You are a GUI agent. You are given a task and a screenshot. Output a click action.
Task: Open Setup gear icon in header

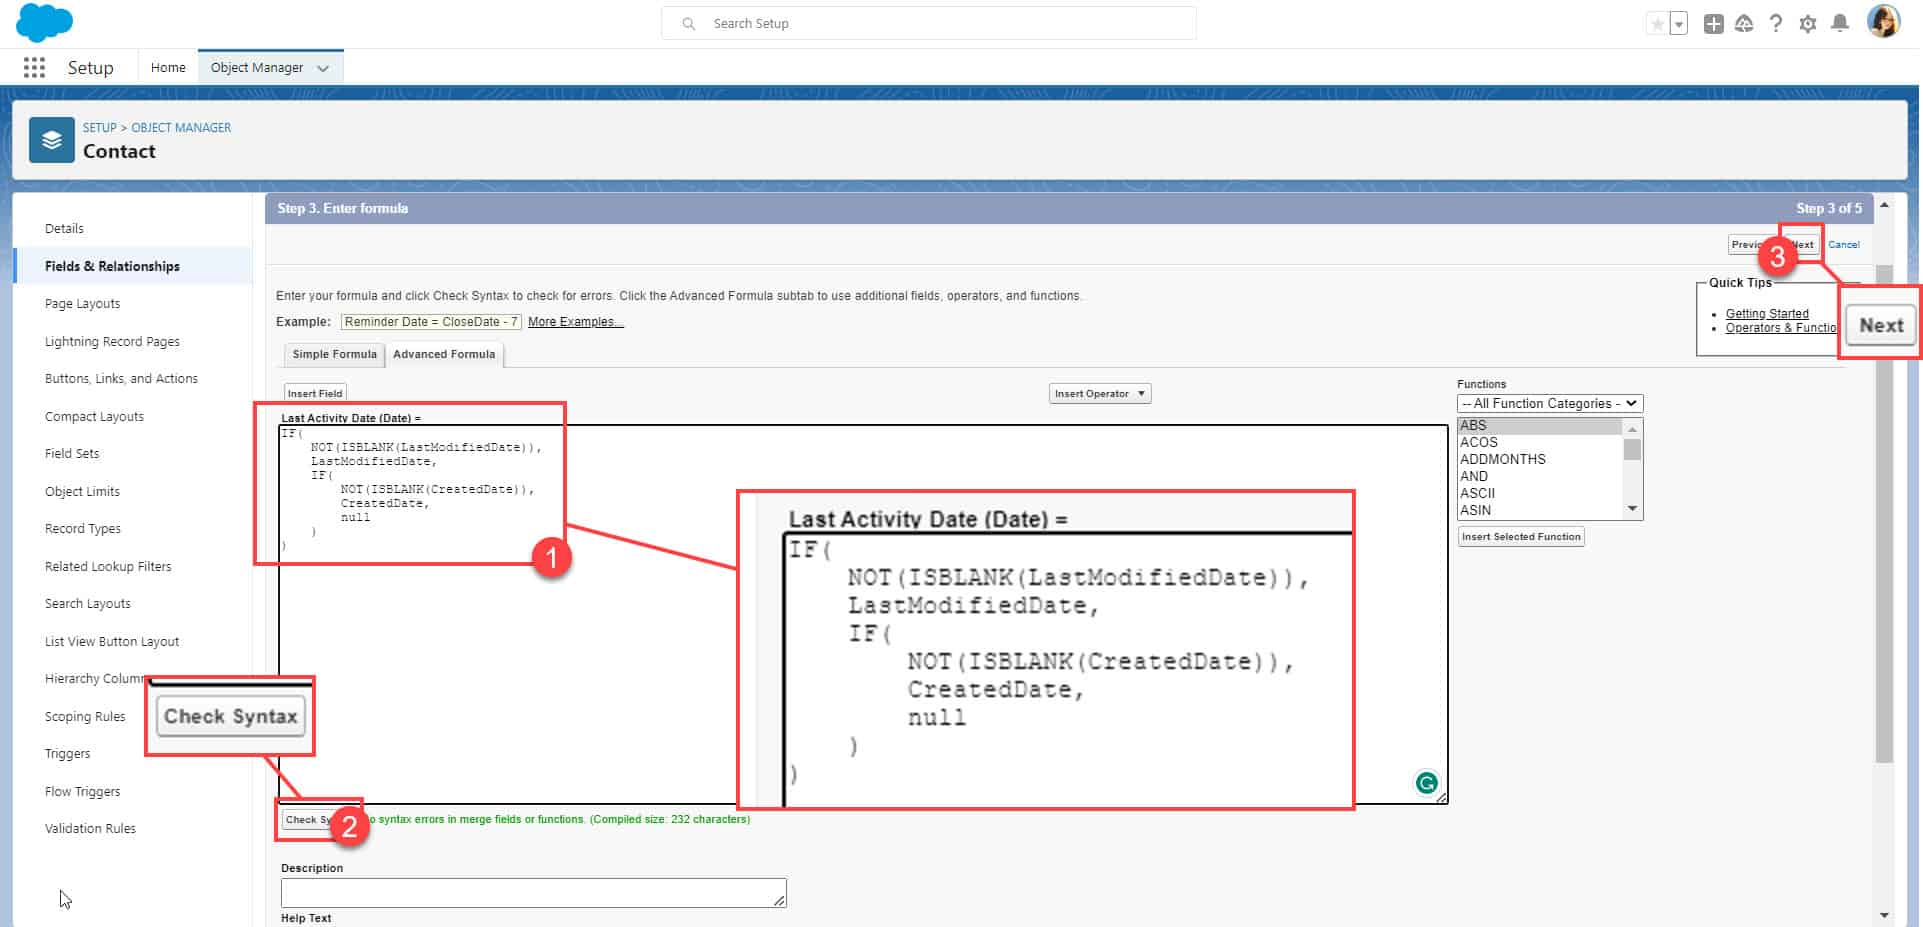(1808, 23)
